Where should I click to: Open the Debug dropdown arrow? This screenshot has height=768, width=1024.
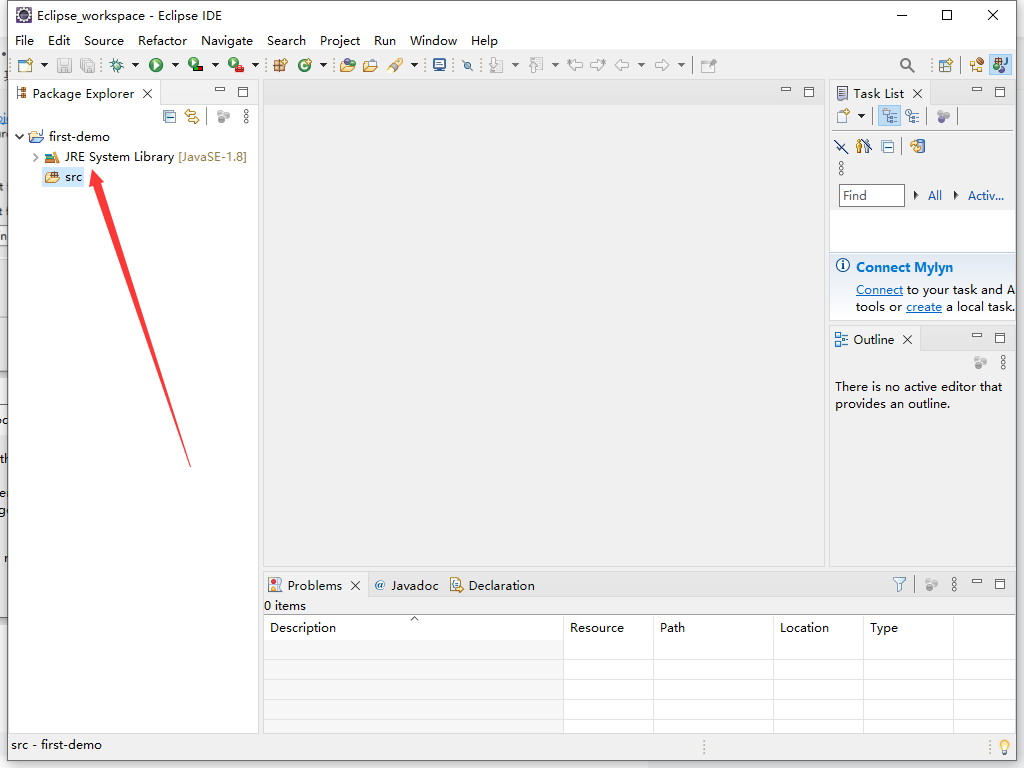tap(135, 65)
